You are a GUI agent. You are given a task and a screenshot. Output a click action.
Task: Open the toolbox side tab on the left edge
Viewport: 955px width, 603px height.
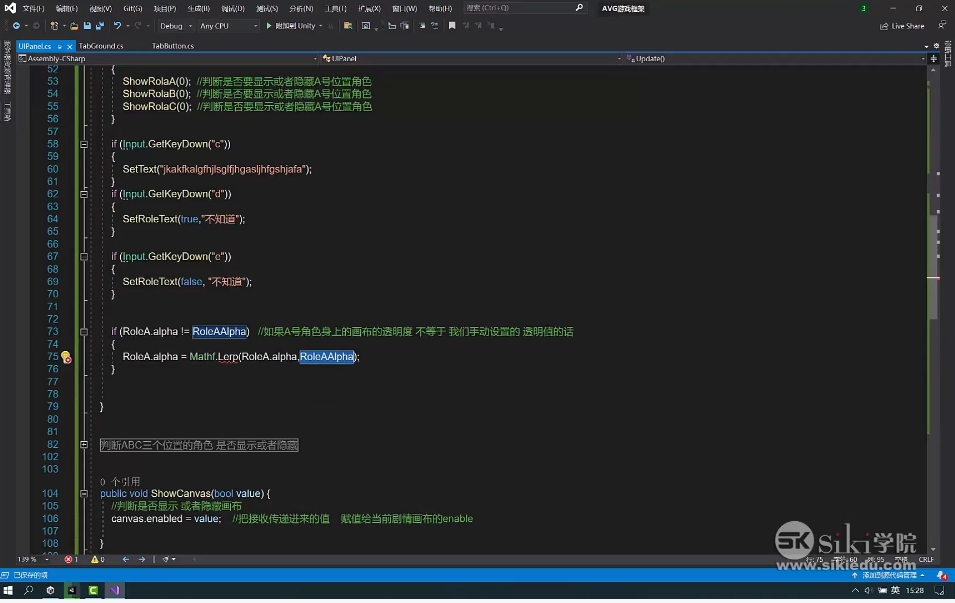tap(7, 111)
